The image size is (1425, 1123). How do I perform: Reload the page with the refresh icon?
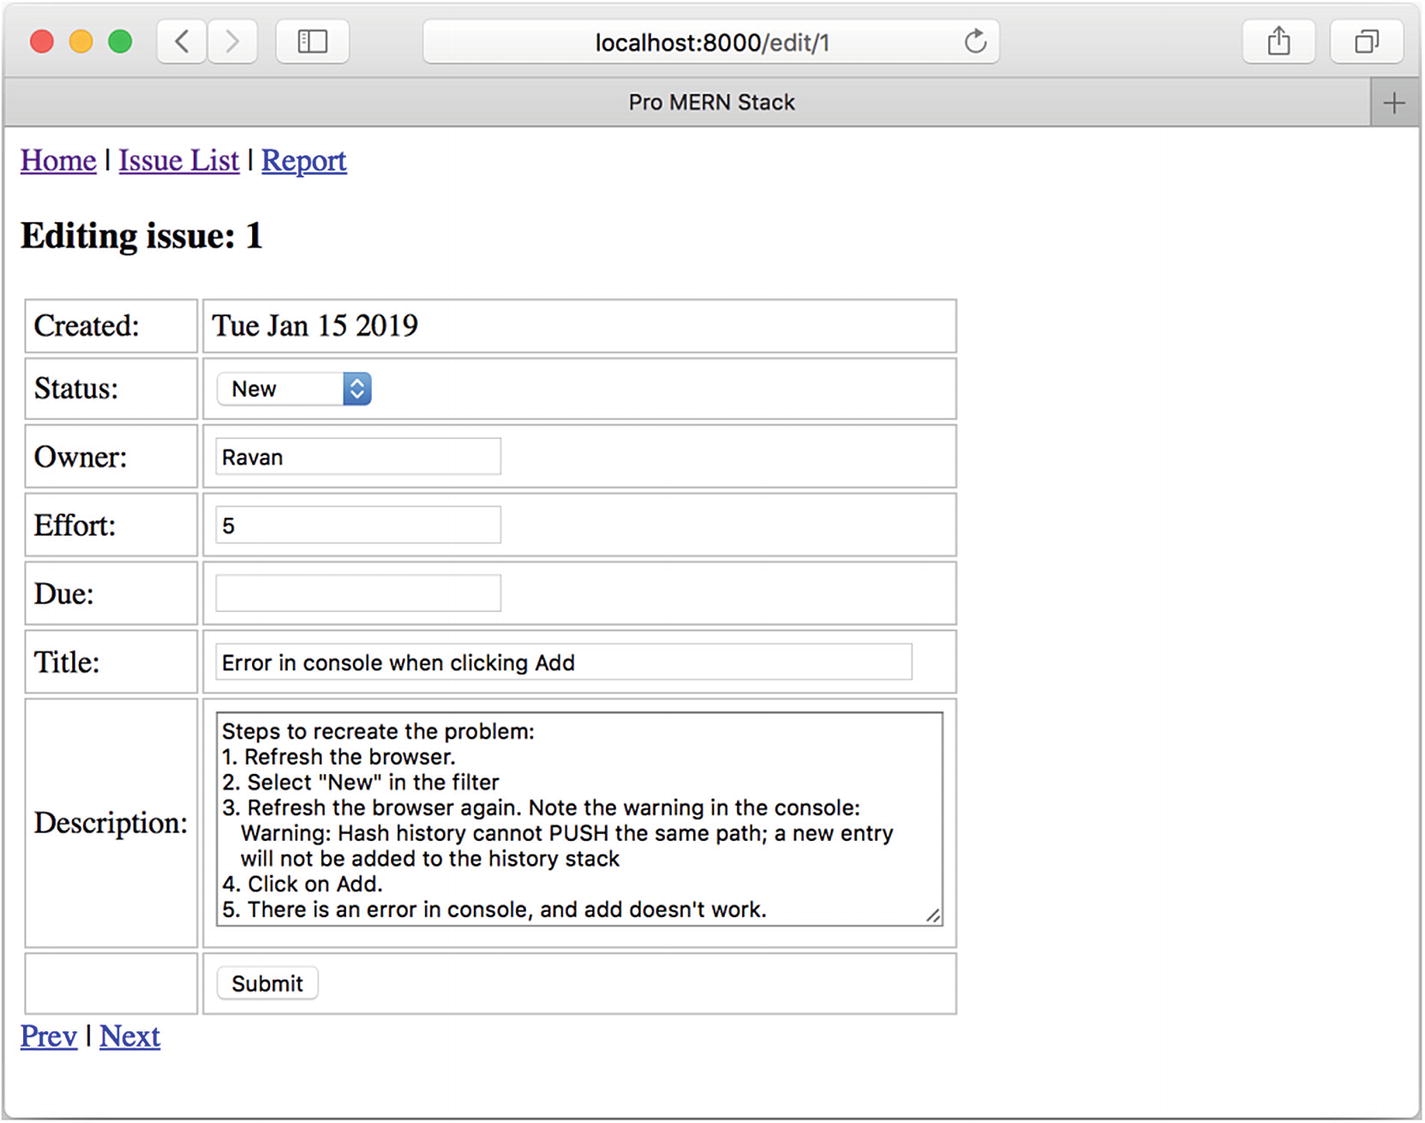click(975, 42)
